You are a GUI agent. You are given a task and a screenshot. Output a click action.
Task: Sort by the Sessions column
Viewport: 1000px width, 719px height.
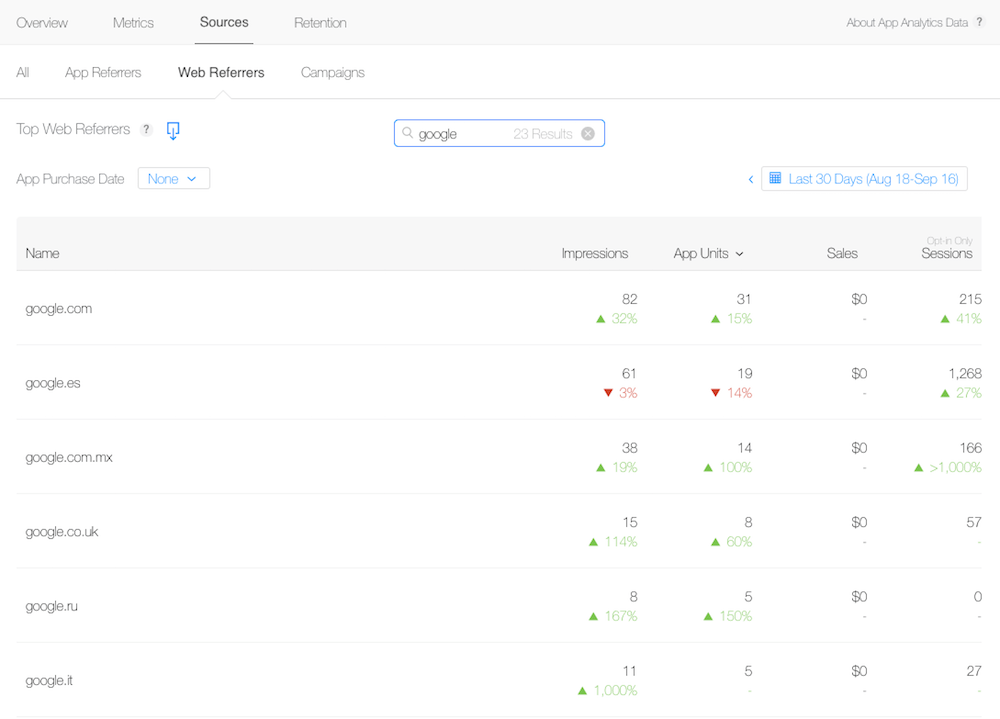(x=946, y=253)
